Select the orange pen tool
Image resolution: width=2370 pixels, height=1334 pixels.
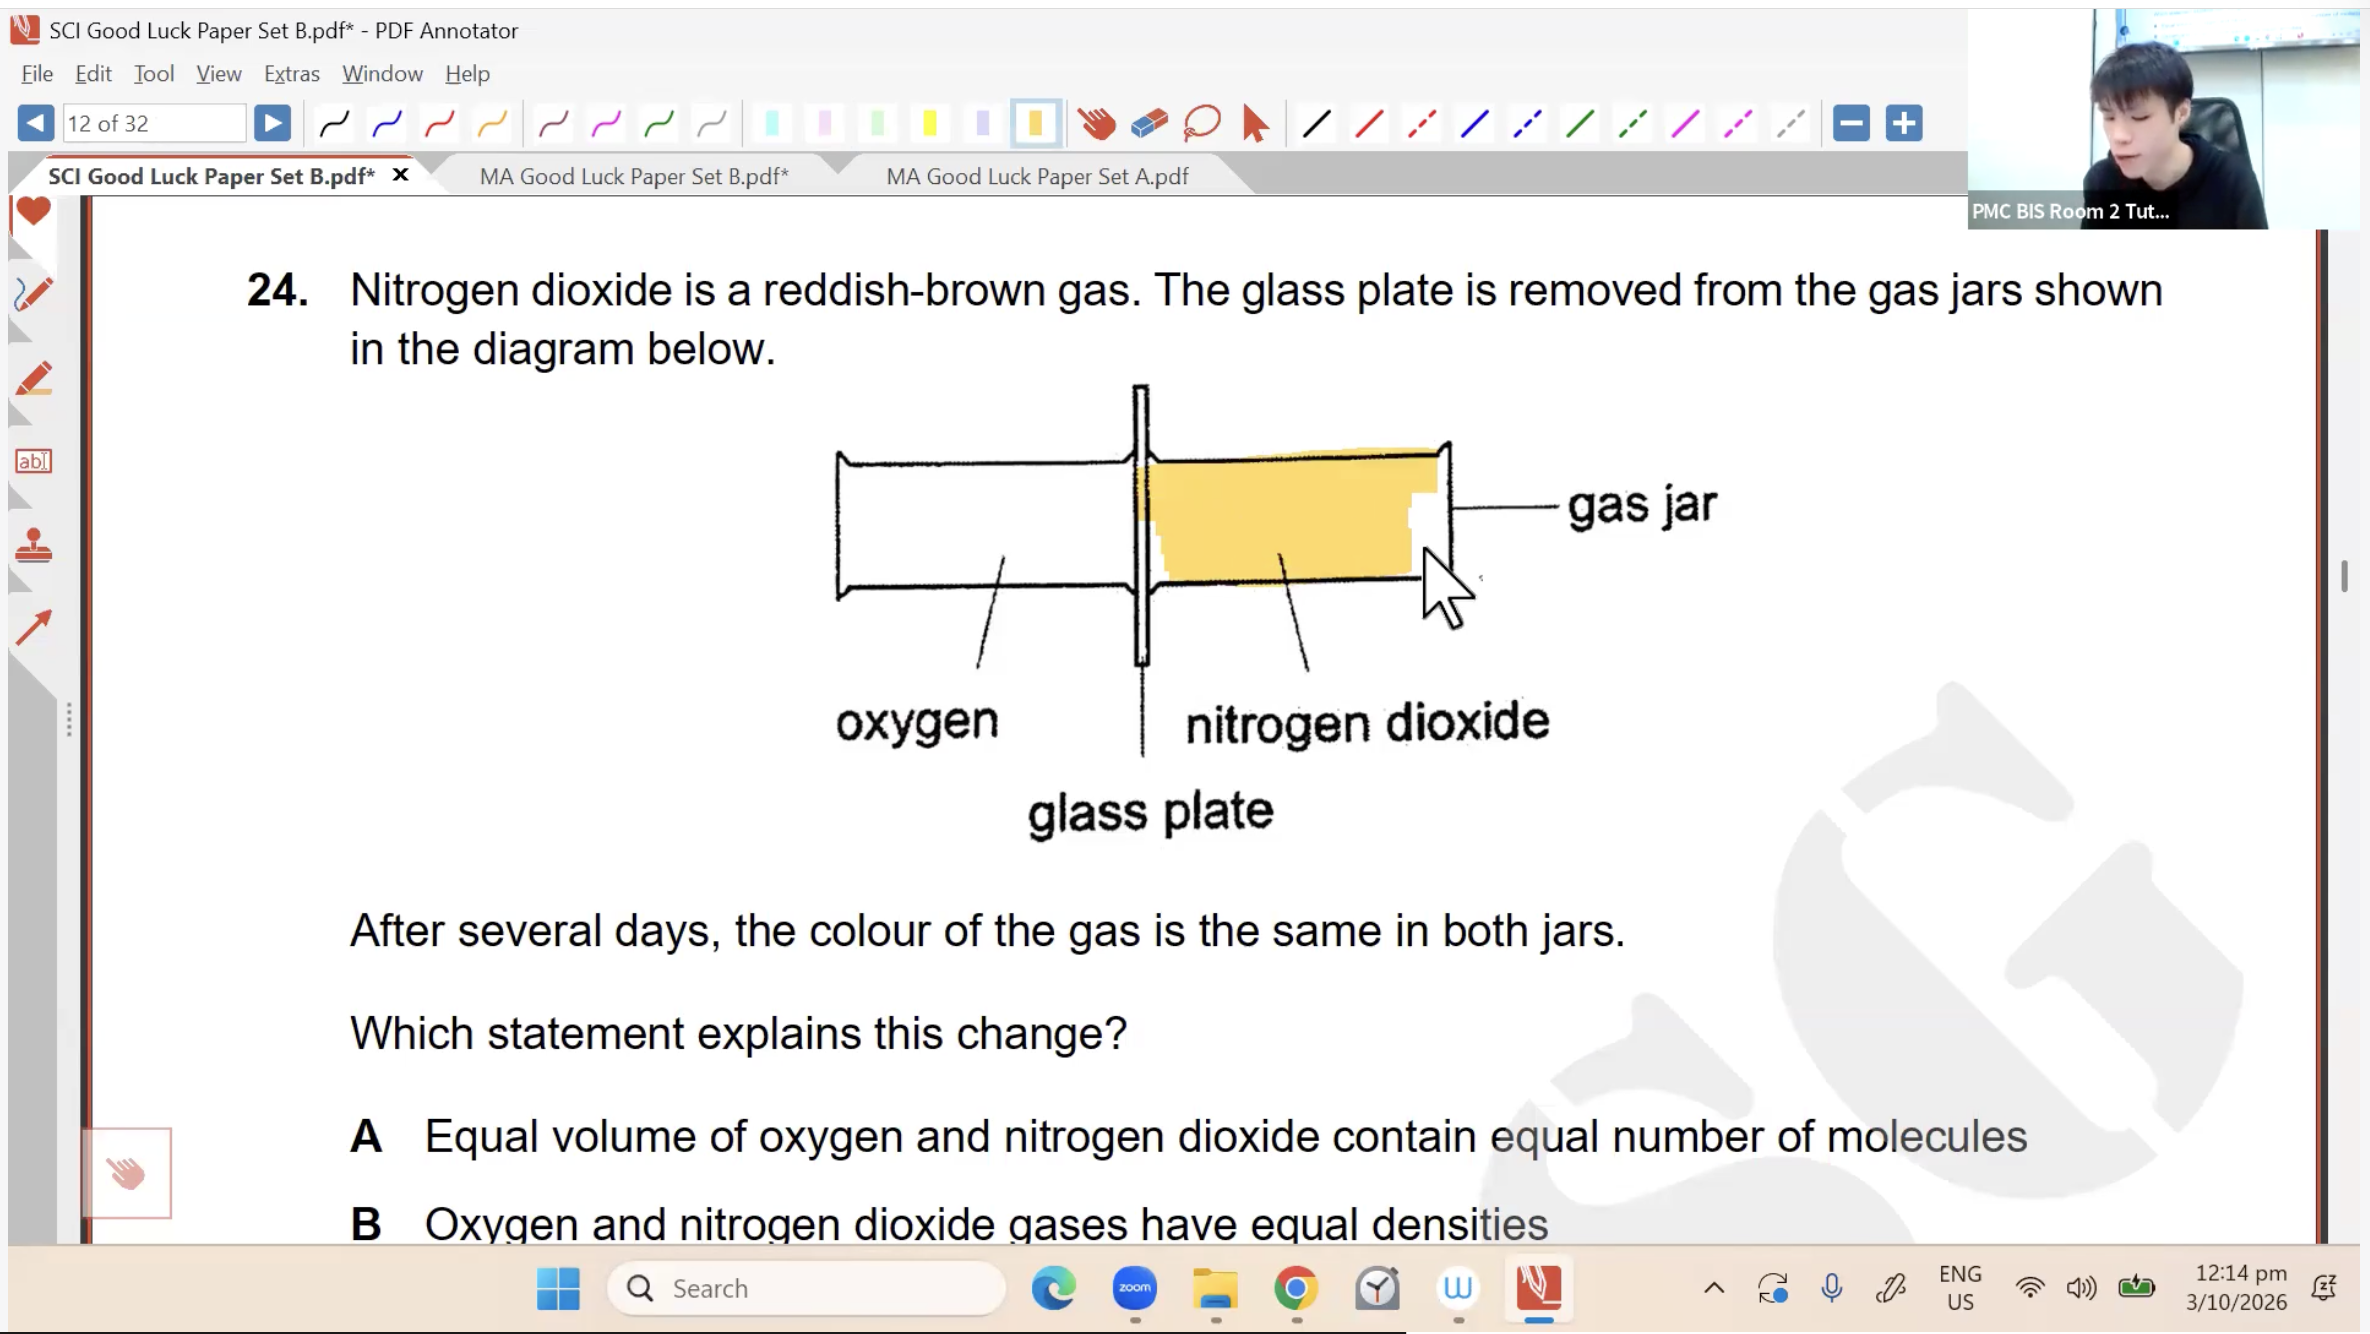point(493,124)
